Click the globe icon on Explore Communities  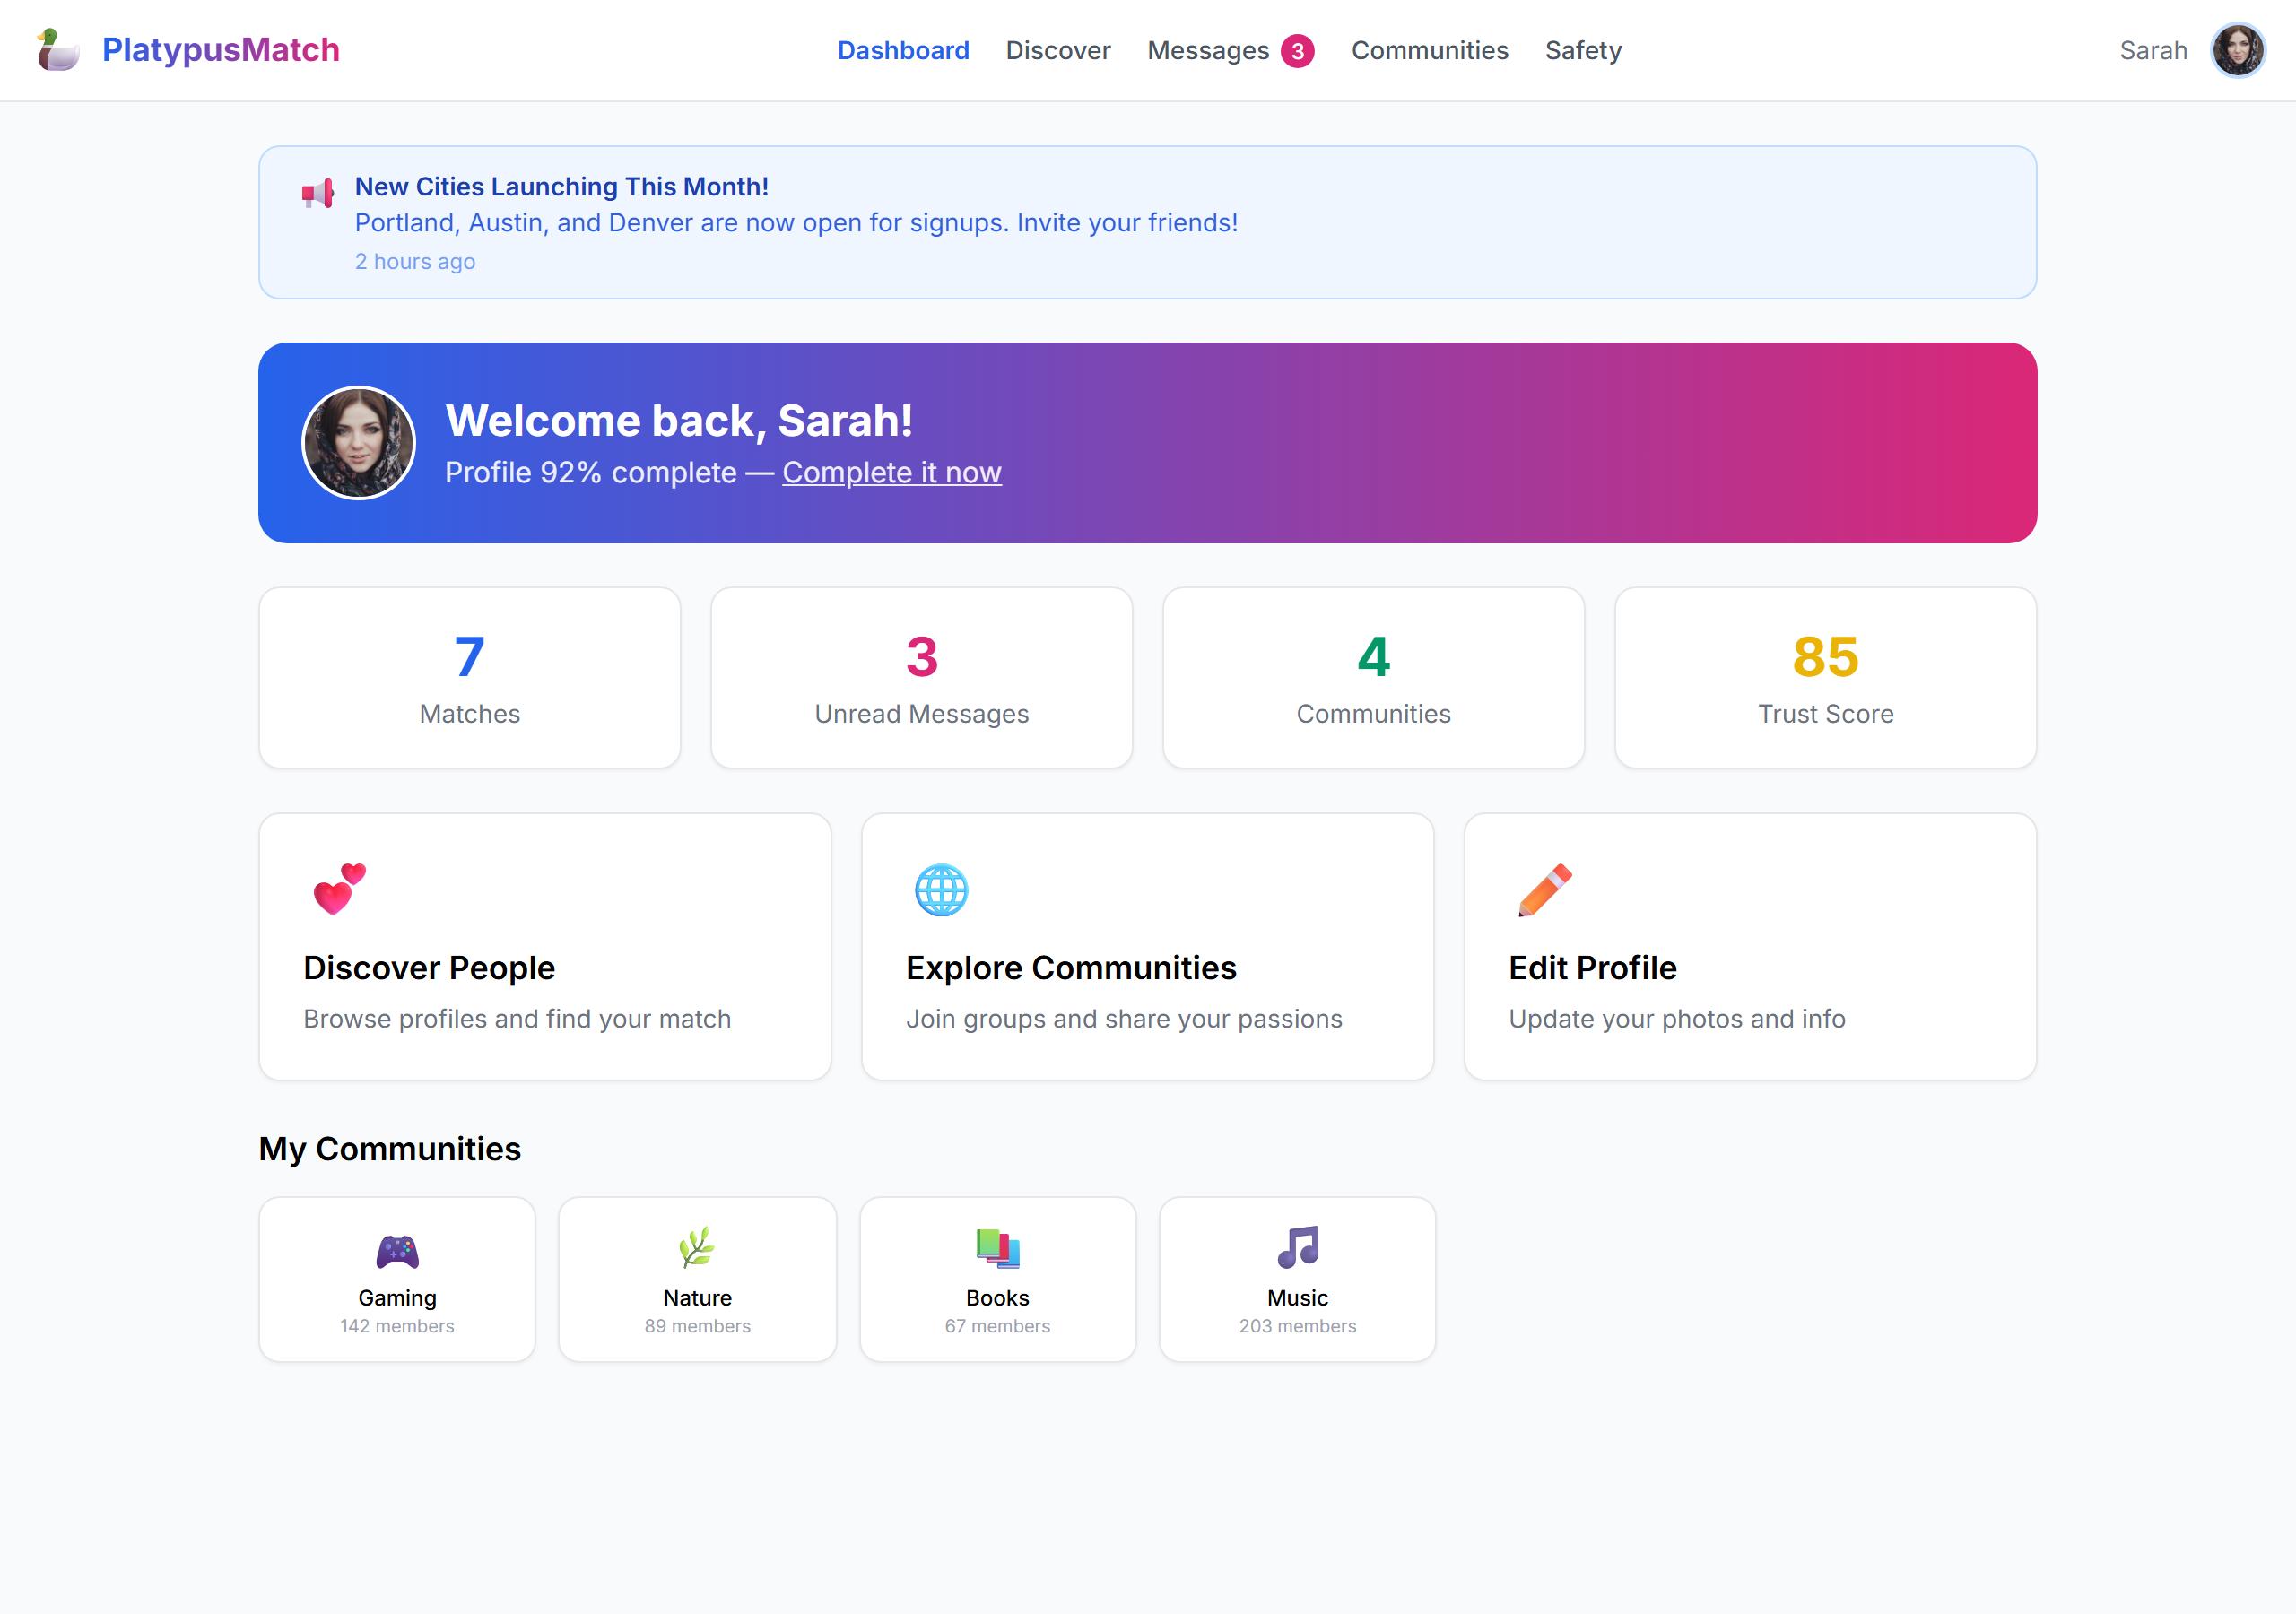click(941, 889)
